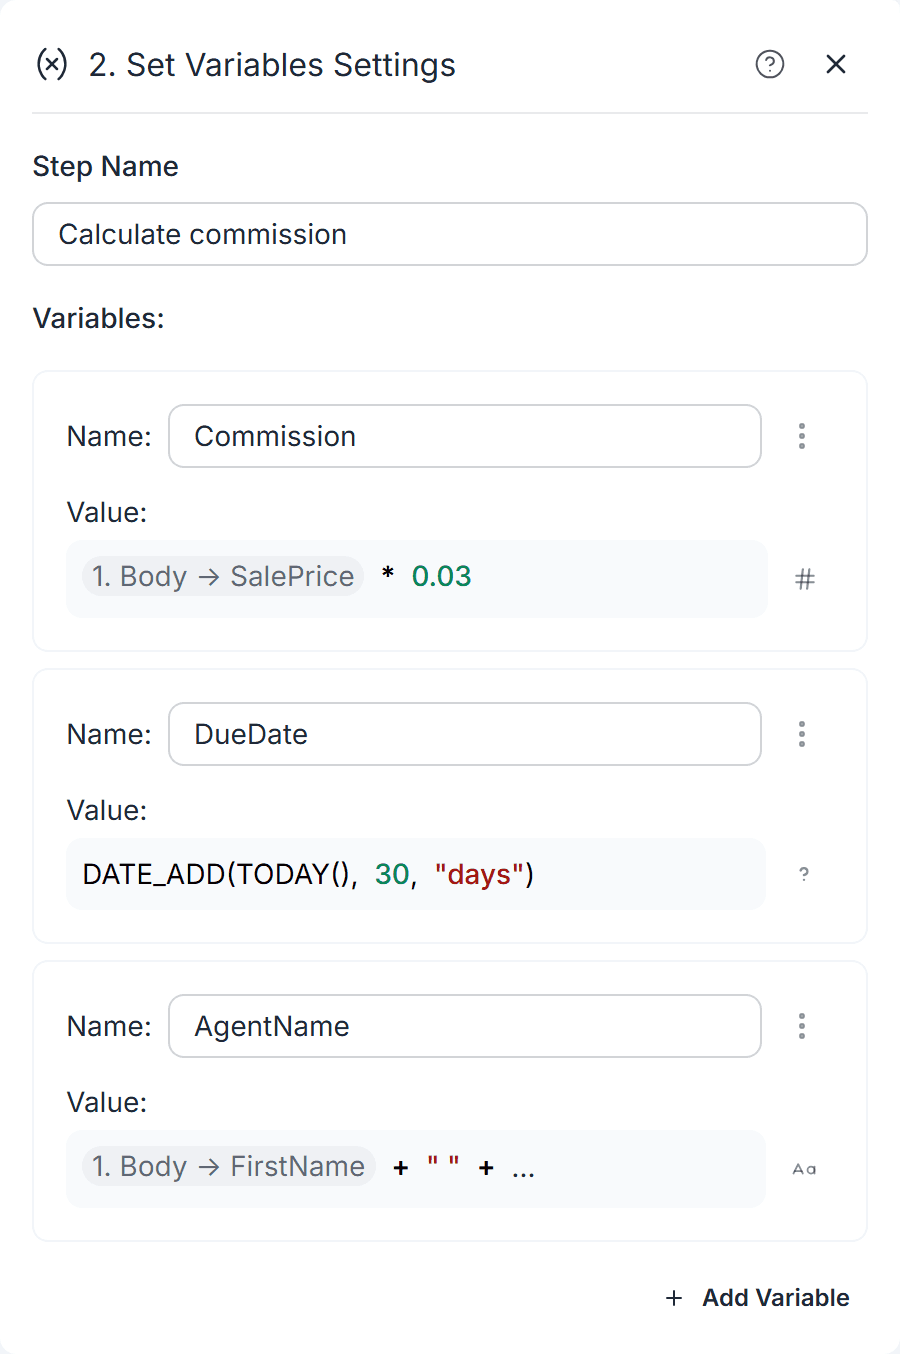Click the DATE_ADD(TODAY(), 30, "days") formula field

pyautogui.click(x=416, y=874)
